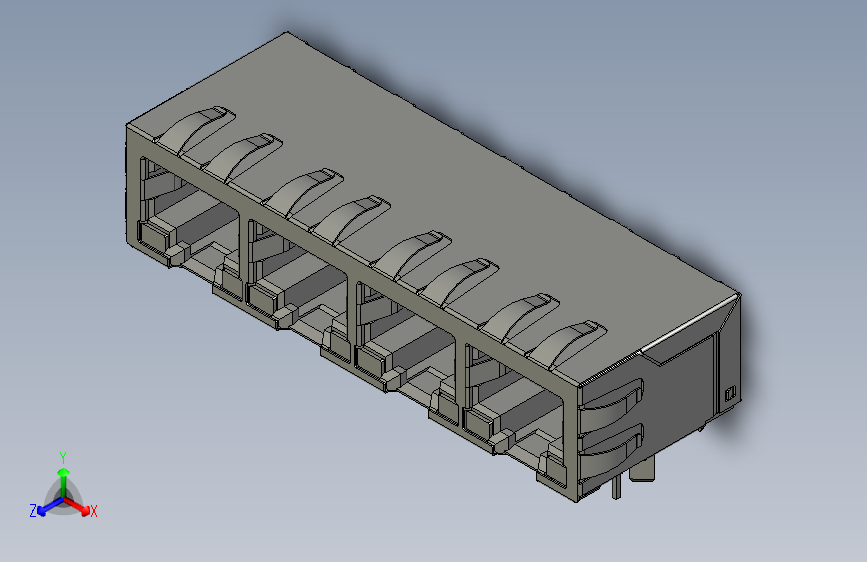
Task: Select the round mounting peg under the connector
Action: click(643, 470)
